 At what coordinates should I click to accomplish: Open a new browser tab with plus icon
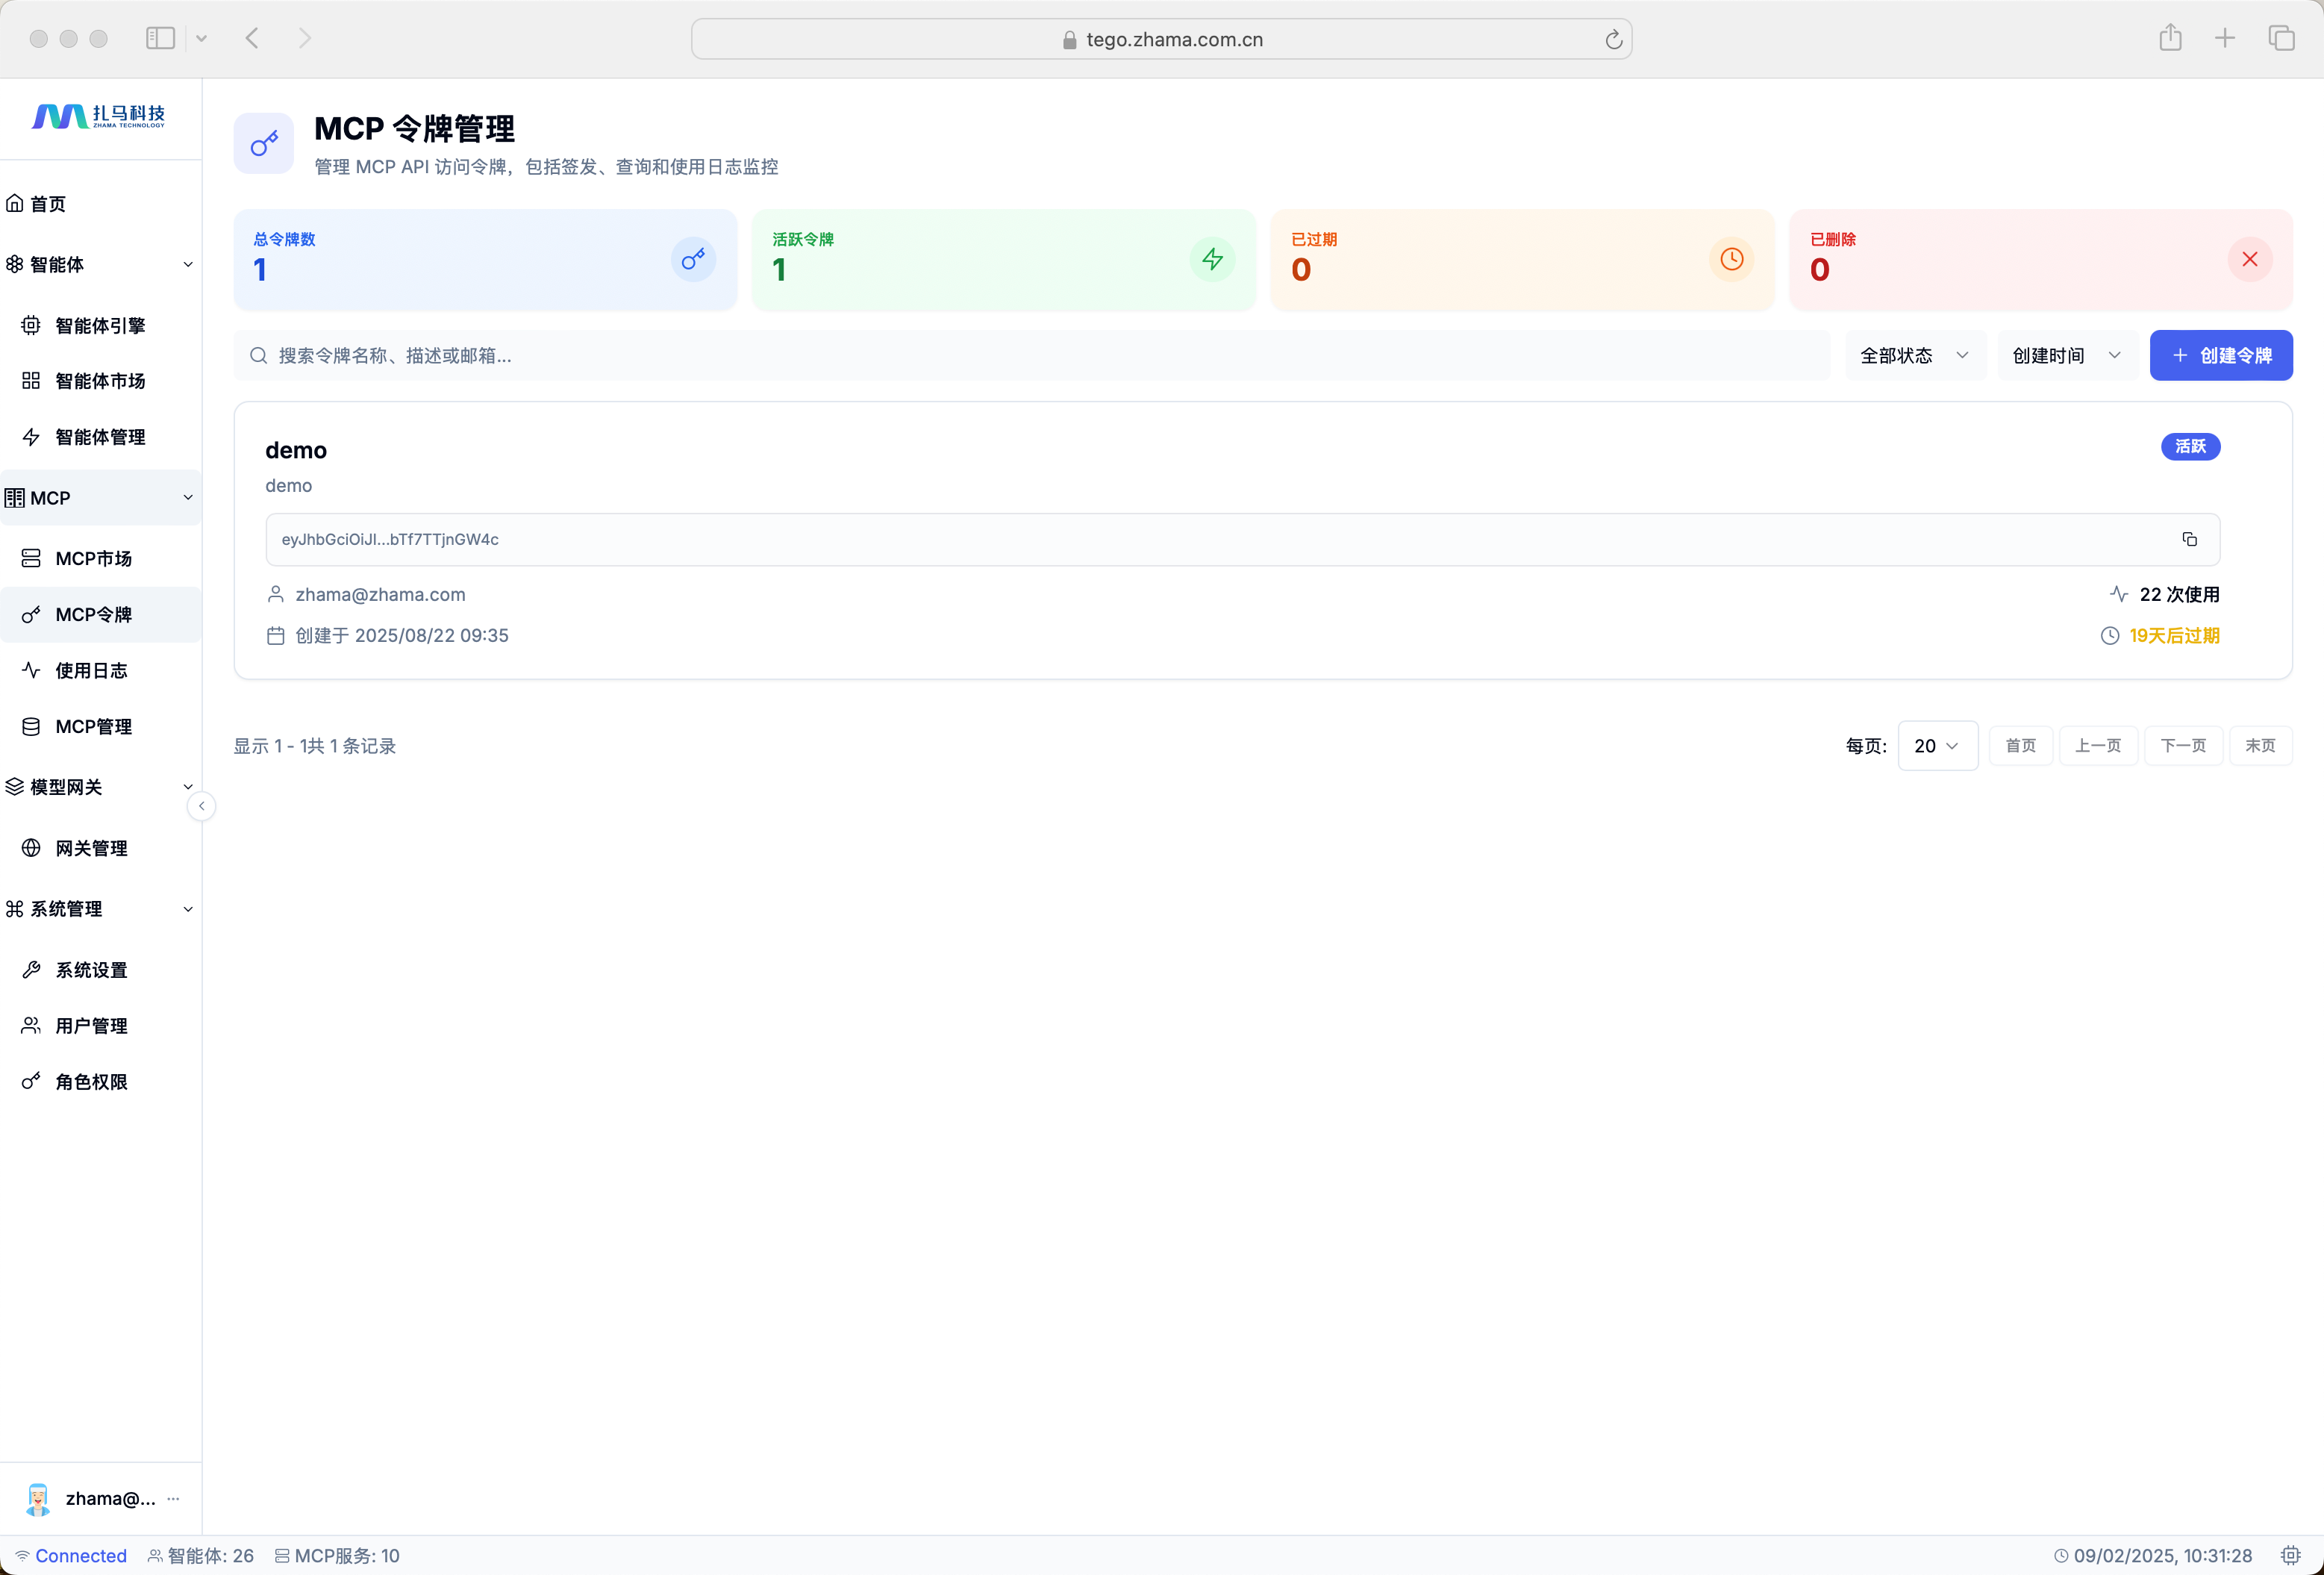pyautogui.click(x=2224, y=38)
